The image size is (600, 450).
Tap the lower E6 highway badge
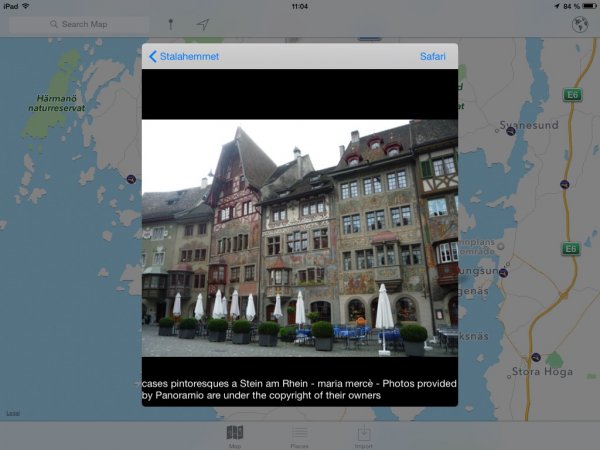point(570,248)
